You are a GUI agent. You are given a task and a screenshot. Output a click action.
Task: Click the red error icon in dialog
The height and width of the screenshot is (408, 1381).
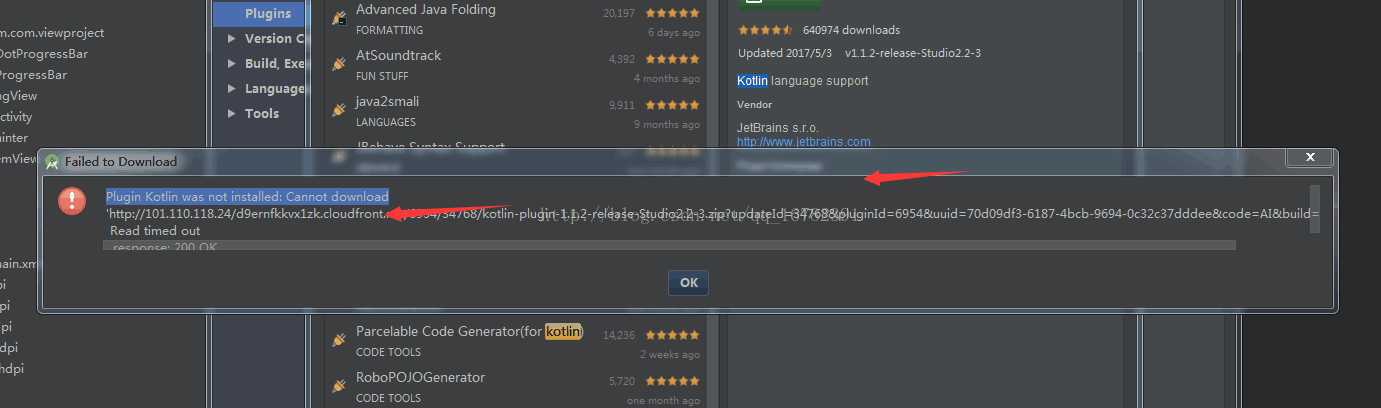(x=72, y=201)
